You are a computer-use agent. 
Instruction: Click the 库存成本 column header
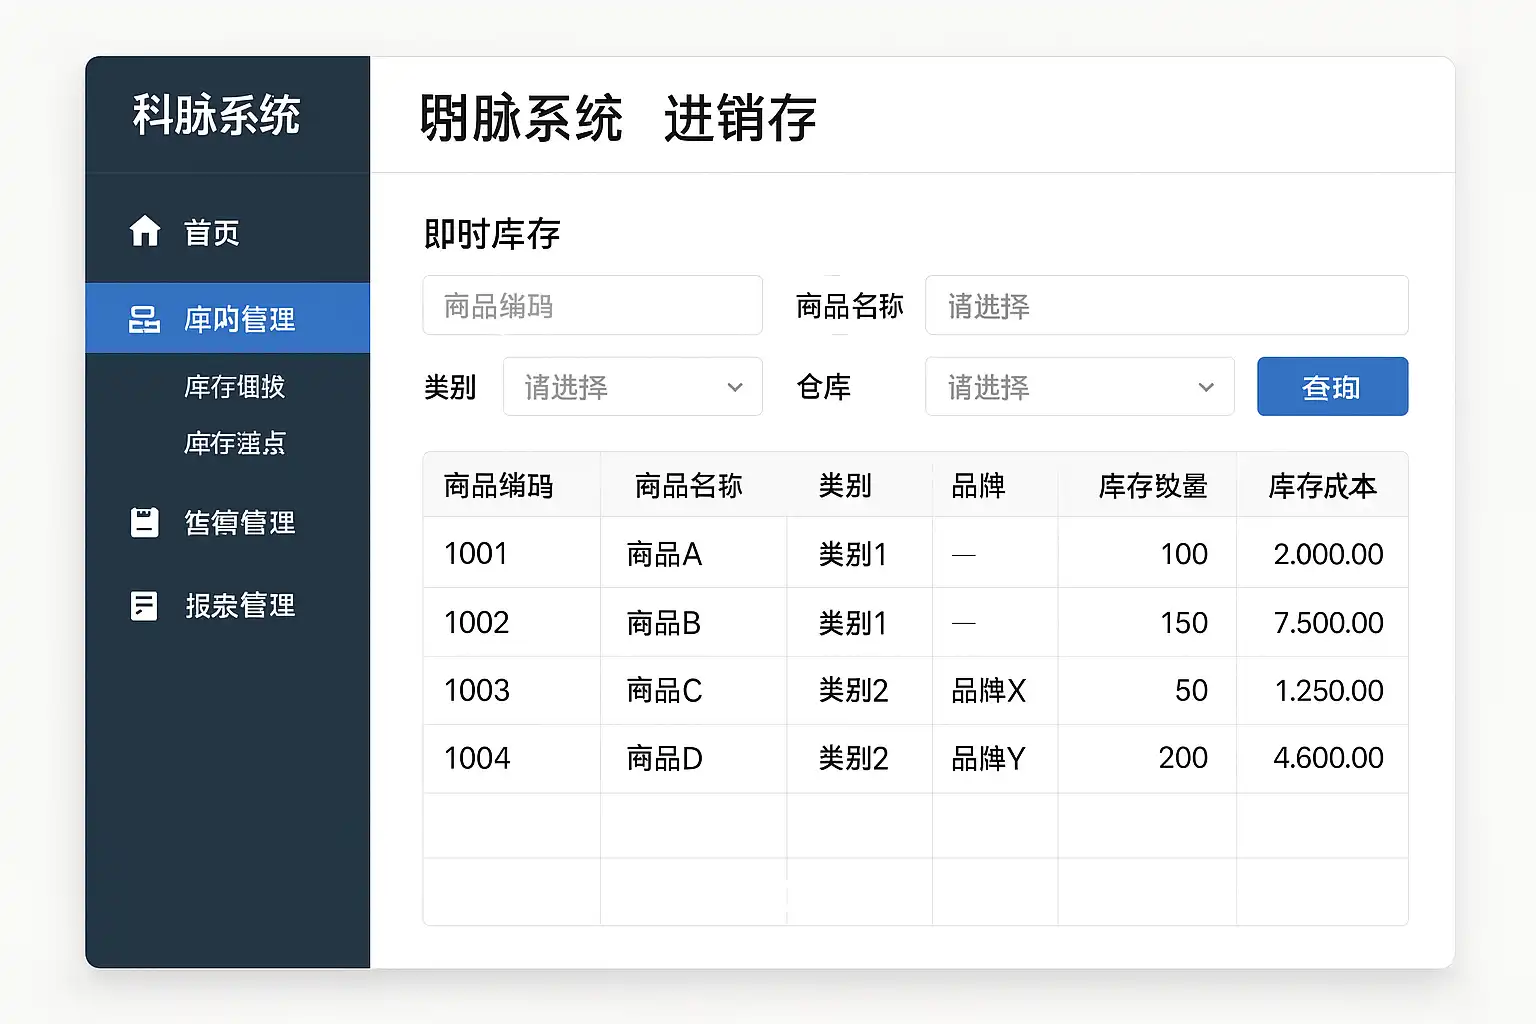[1322, 486]
